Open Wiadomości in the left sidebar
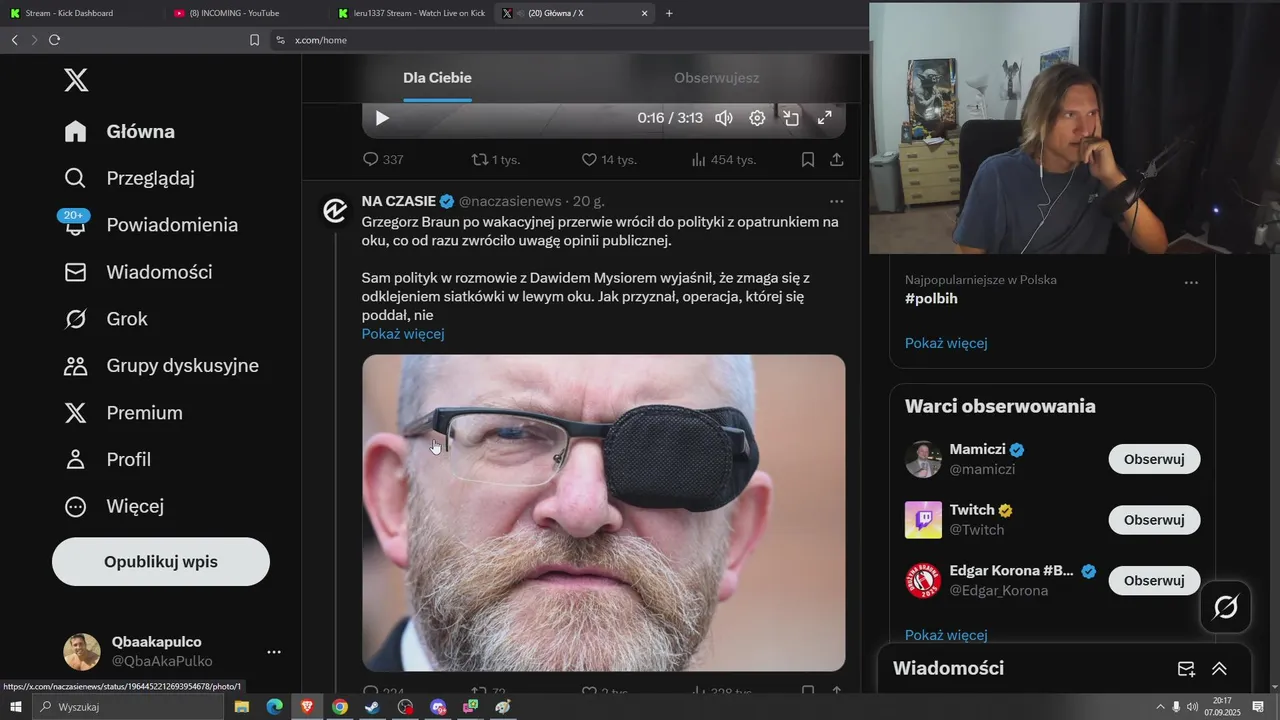The image size is (1280, 720). [138, 272]
